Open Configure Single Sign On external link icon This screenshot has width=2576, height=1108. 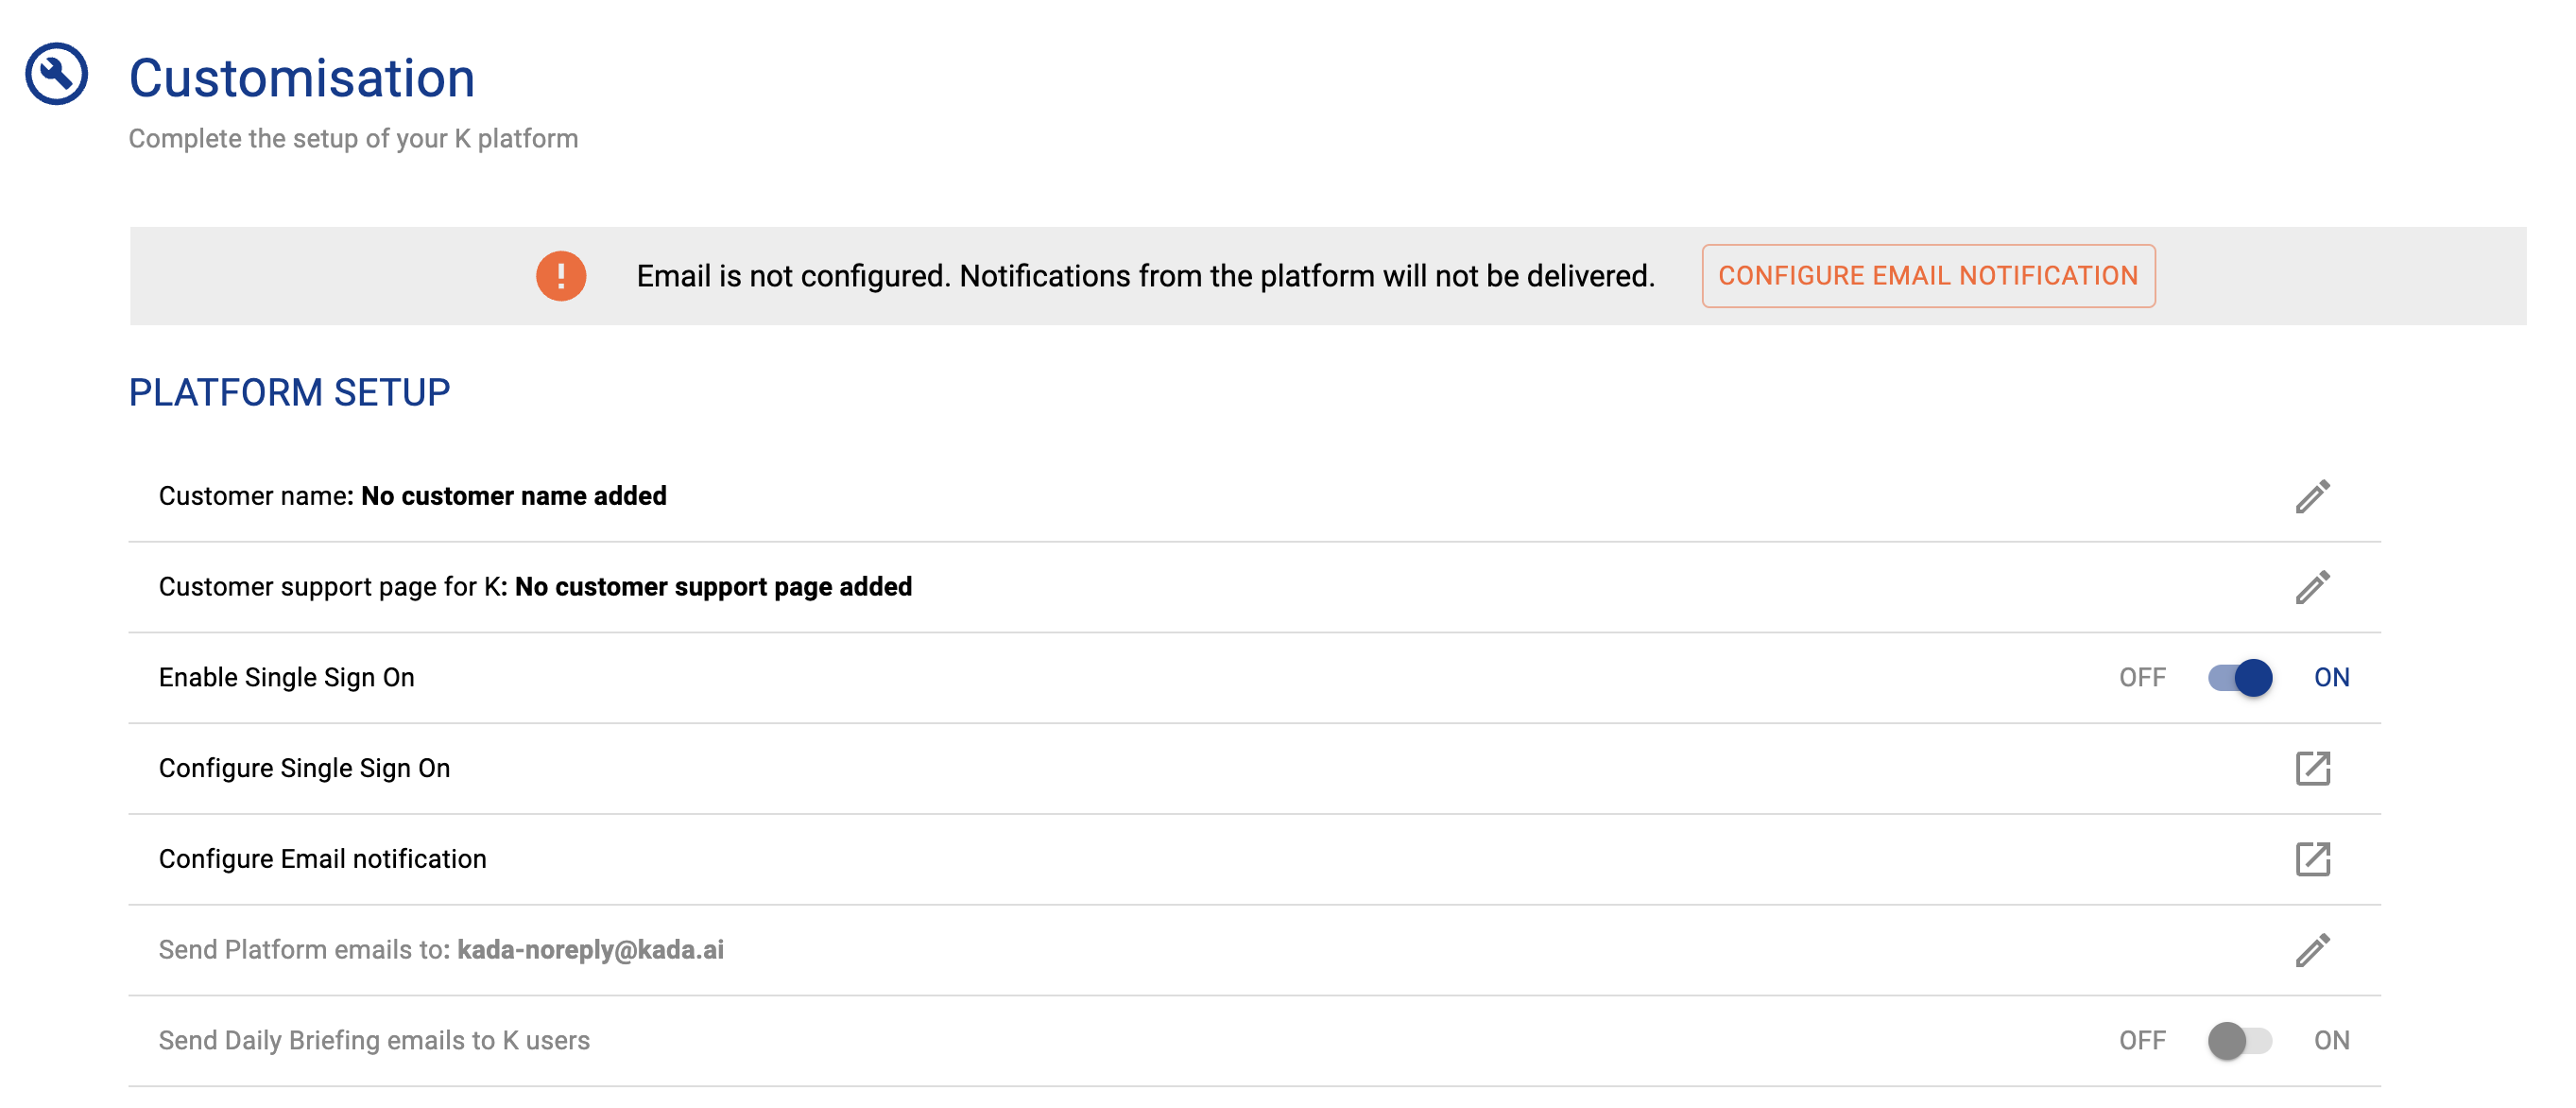(2312, 768)
